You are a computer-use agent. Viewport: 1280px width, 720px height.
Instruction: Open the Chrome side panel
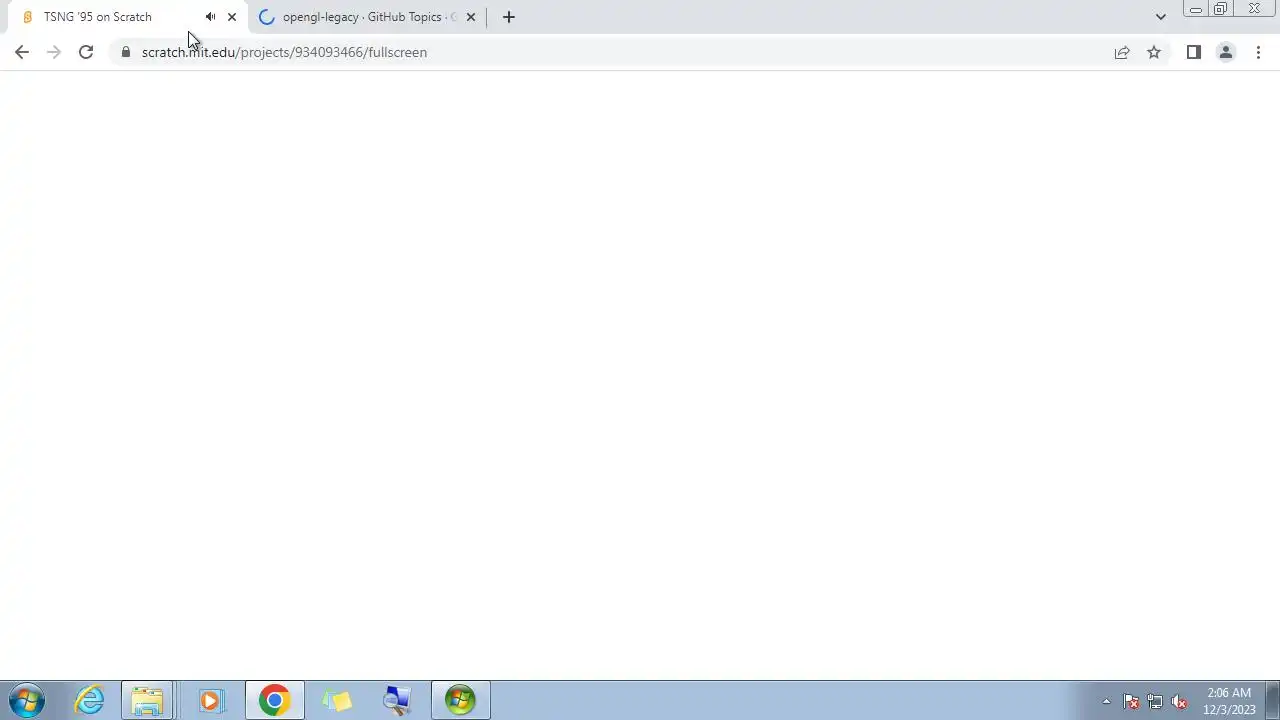coord(1194,52)
